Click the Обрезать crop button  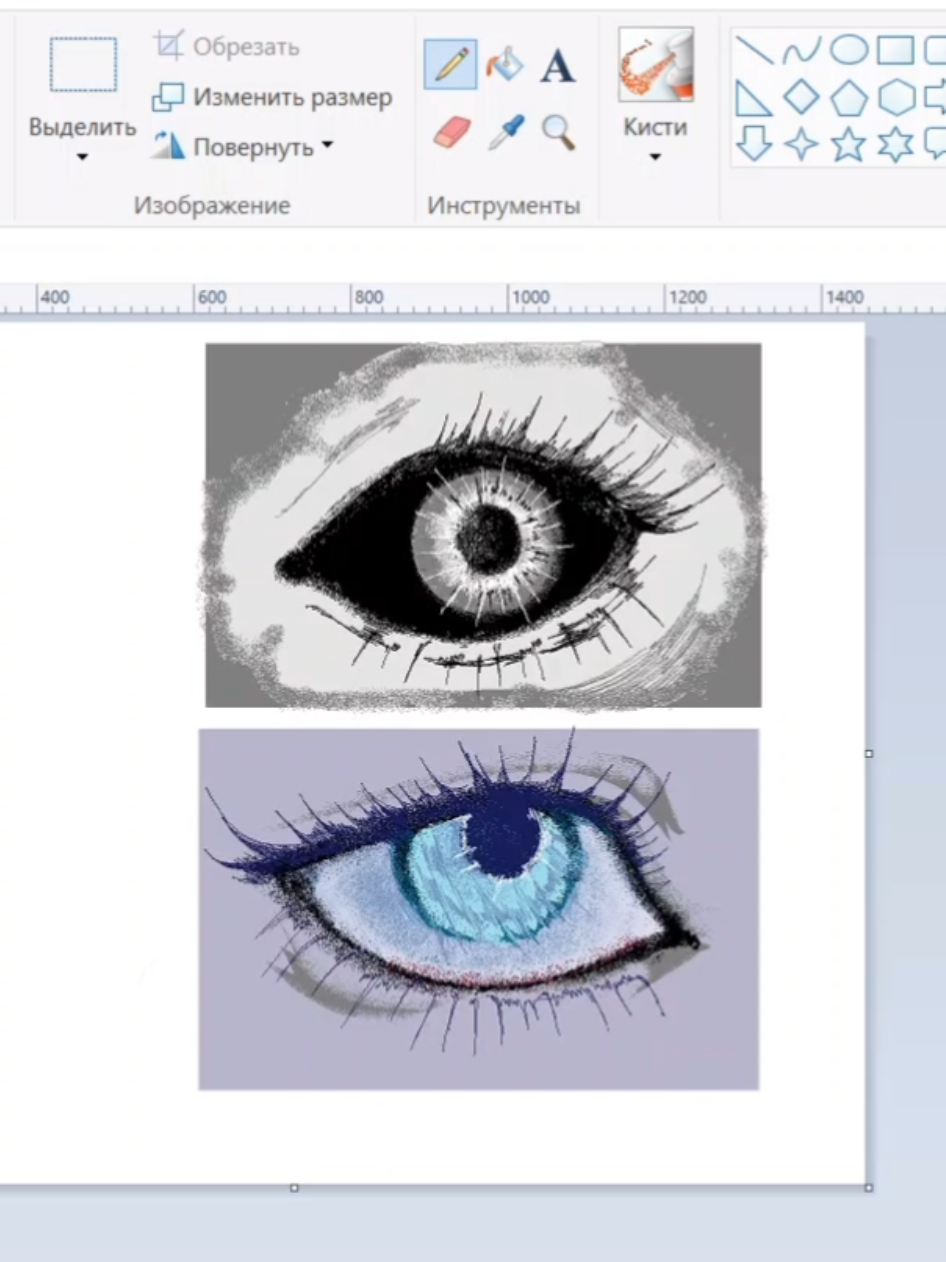tap(226, 46)
